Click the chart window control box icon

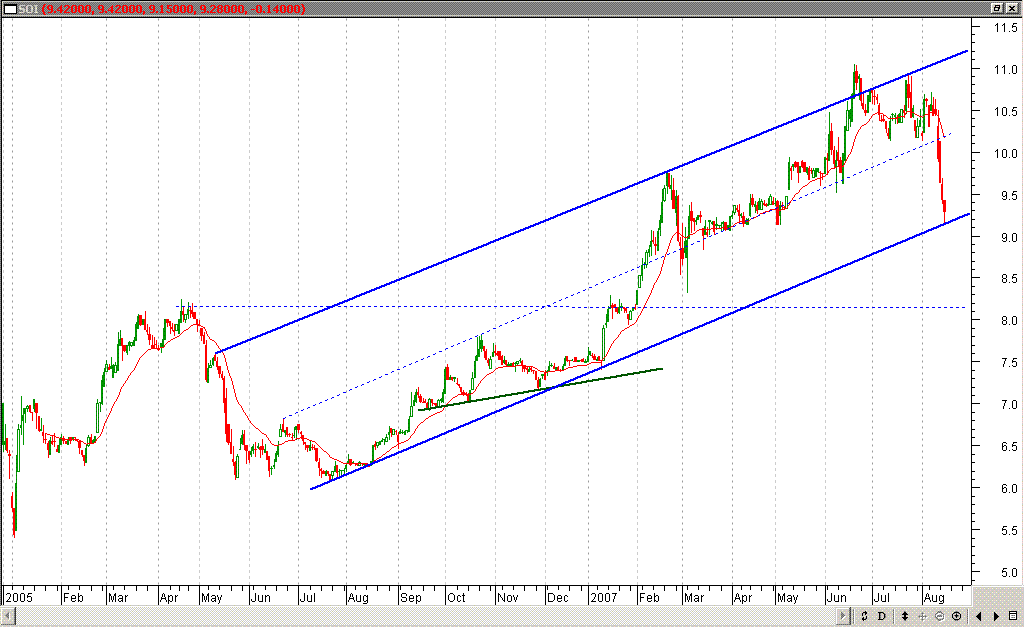(10, 8)
